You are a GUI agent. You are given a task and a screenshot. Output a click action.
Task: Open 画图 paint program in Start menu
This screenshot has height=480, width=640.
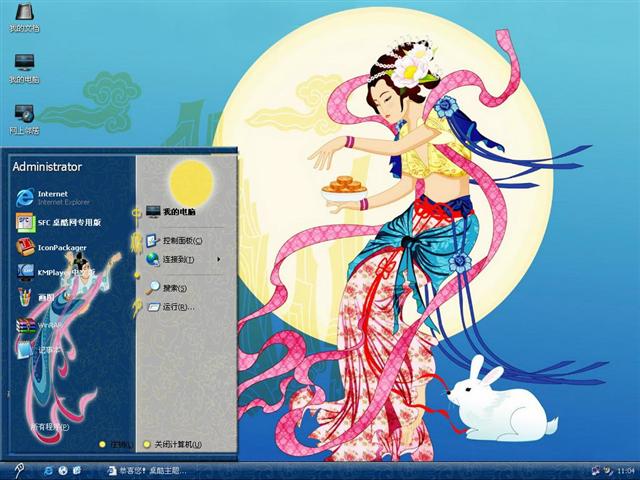(x=36, y=297)
